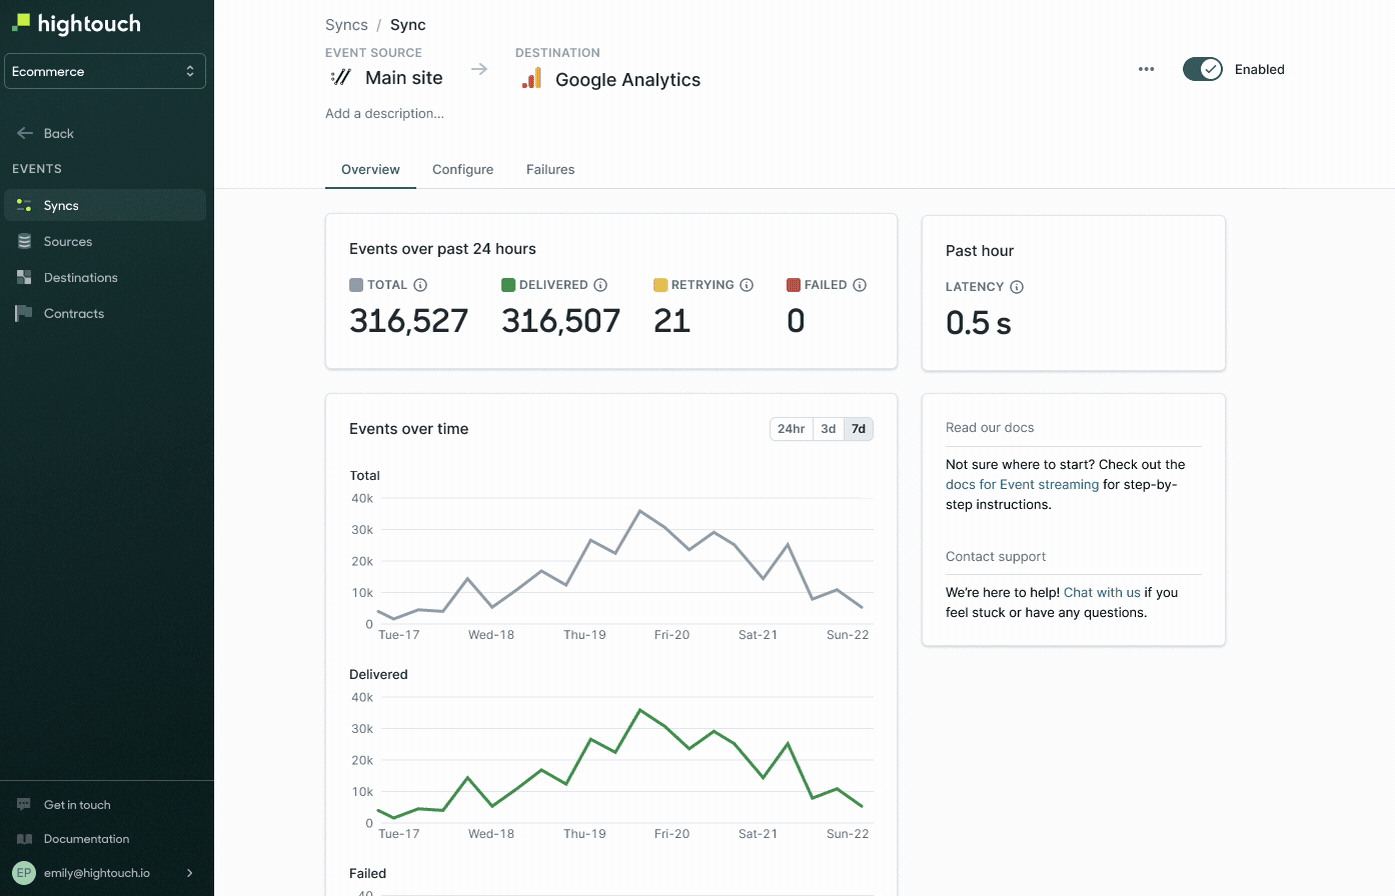
Task: Click the LATENCY info icon
Action: coord(1017,287)
